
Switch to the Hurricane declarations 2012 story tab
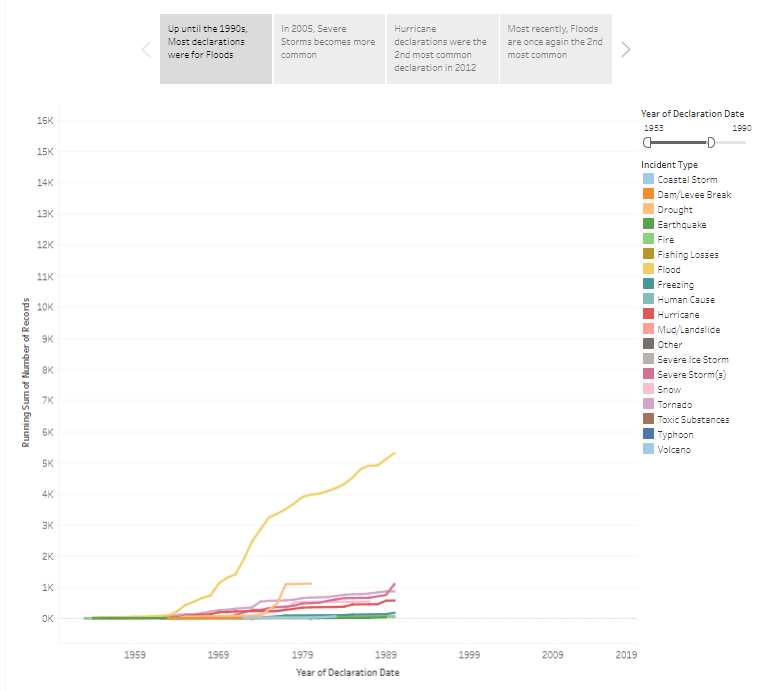[442, 49]
